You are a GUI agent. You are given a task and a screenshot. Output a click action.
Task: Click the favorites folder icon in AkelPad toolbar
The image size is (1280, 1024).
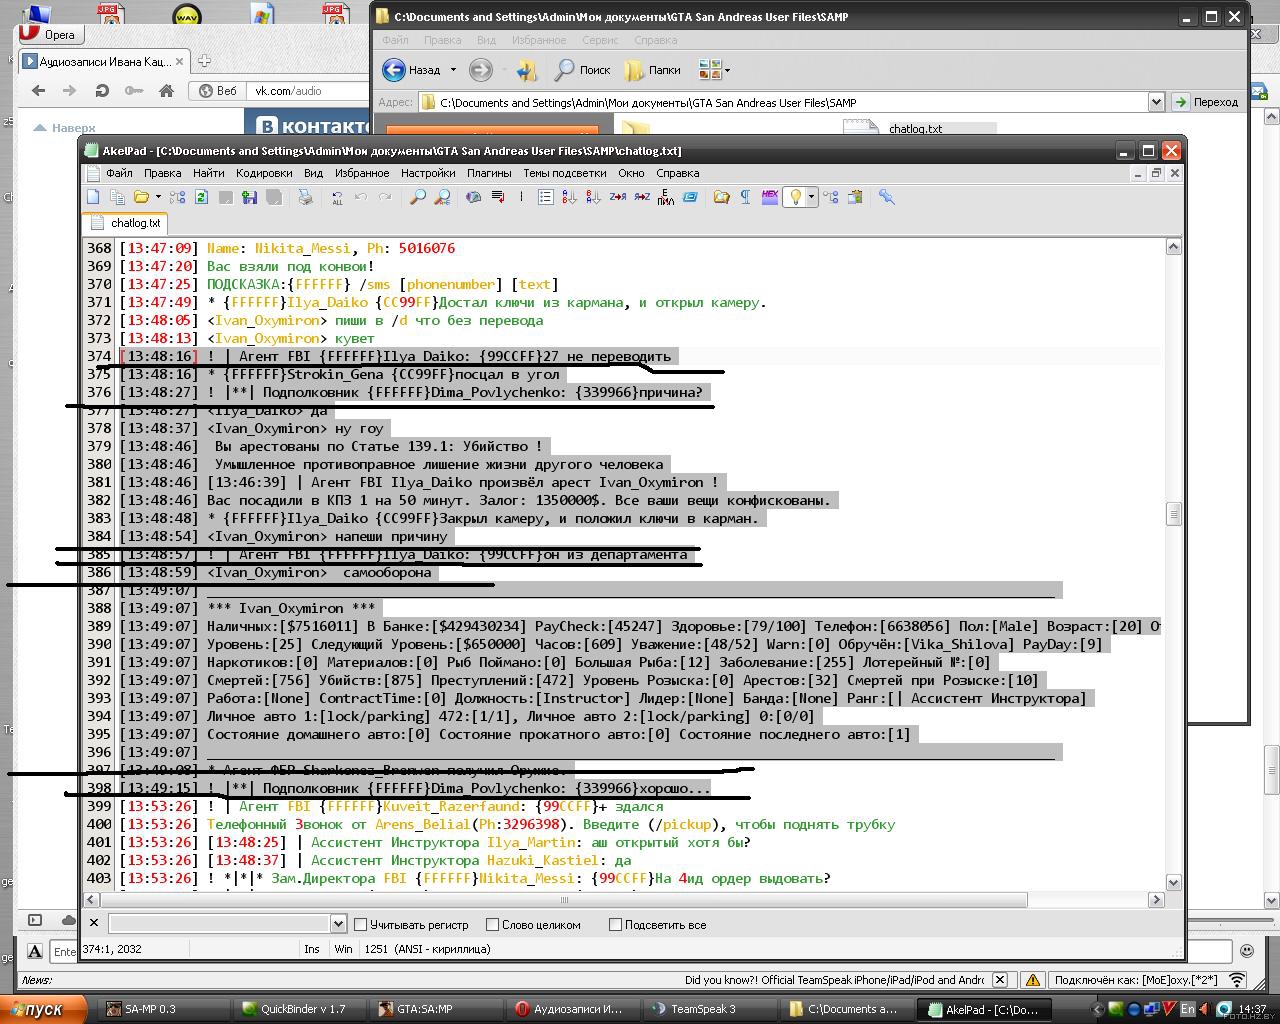721,197
